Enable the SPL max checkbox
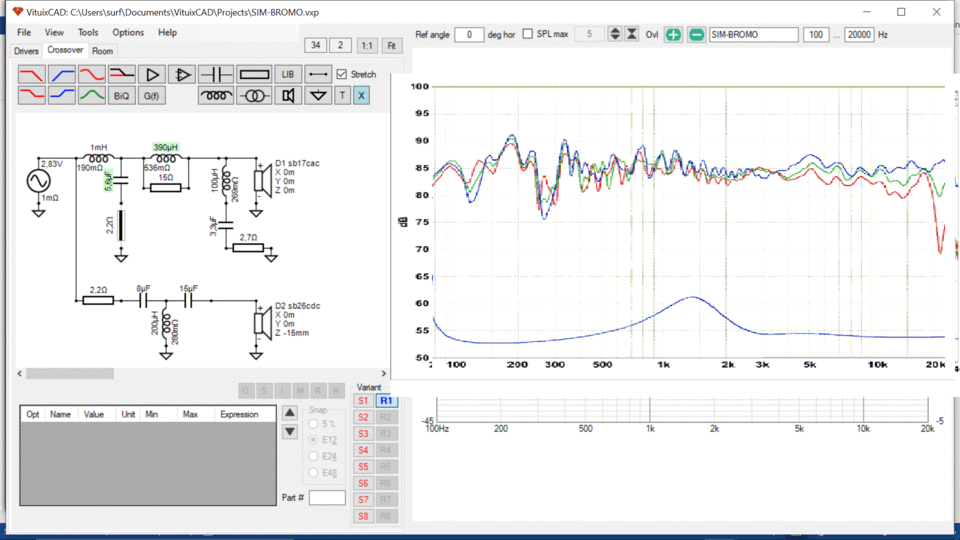The width and height of the screenshot is (960, 540). point(527,34)
